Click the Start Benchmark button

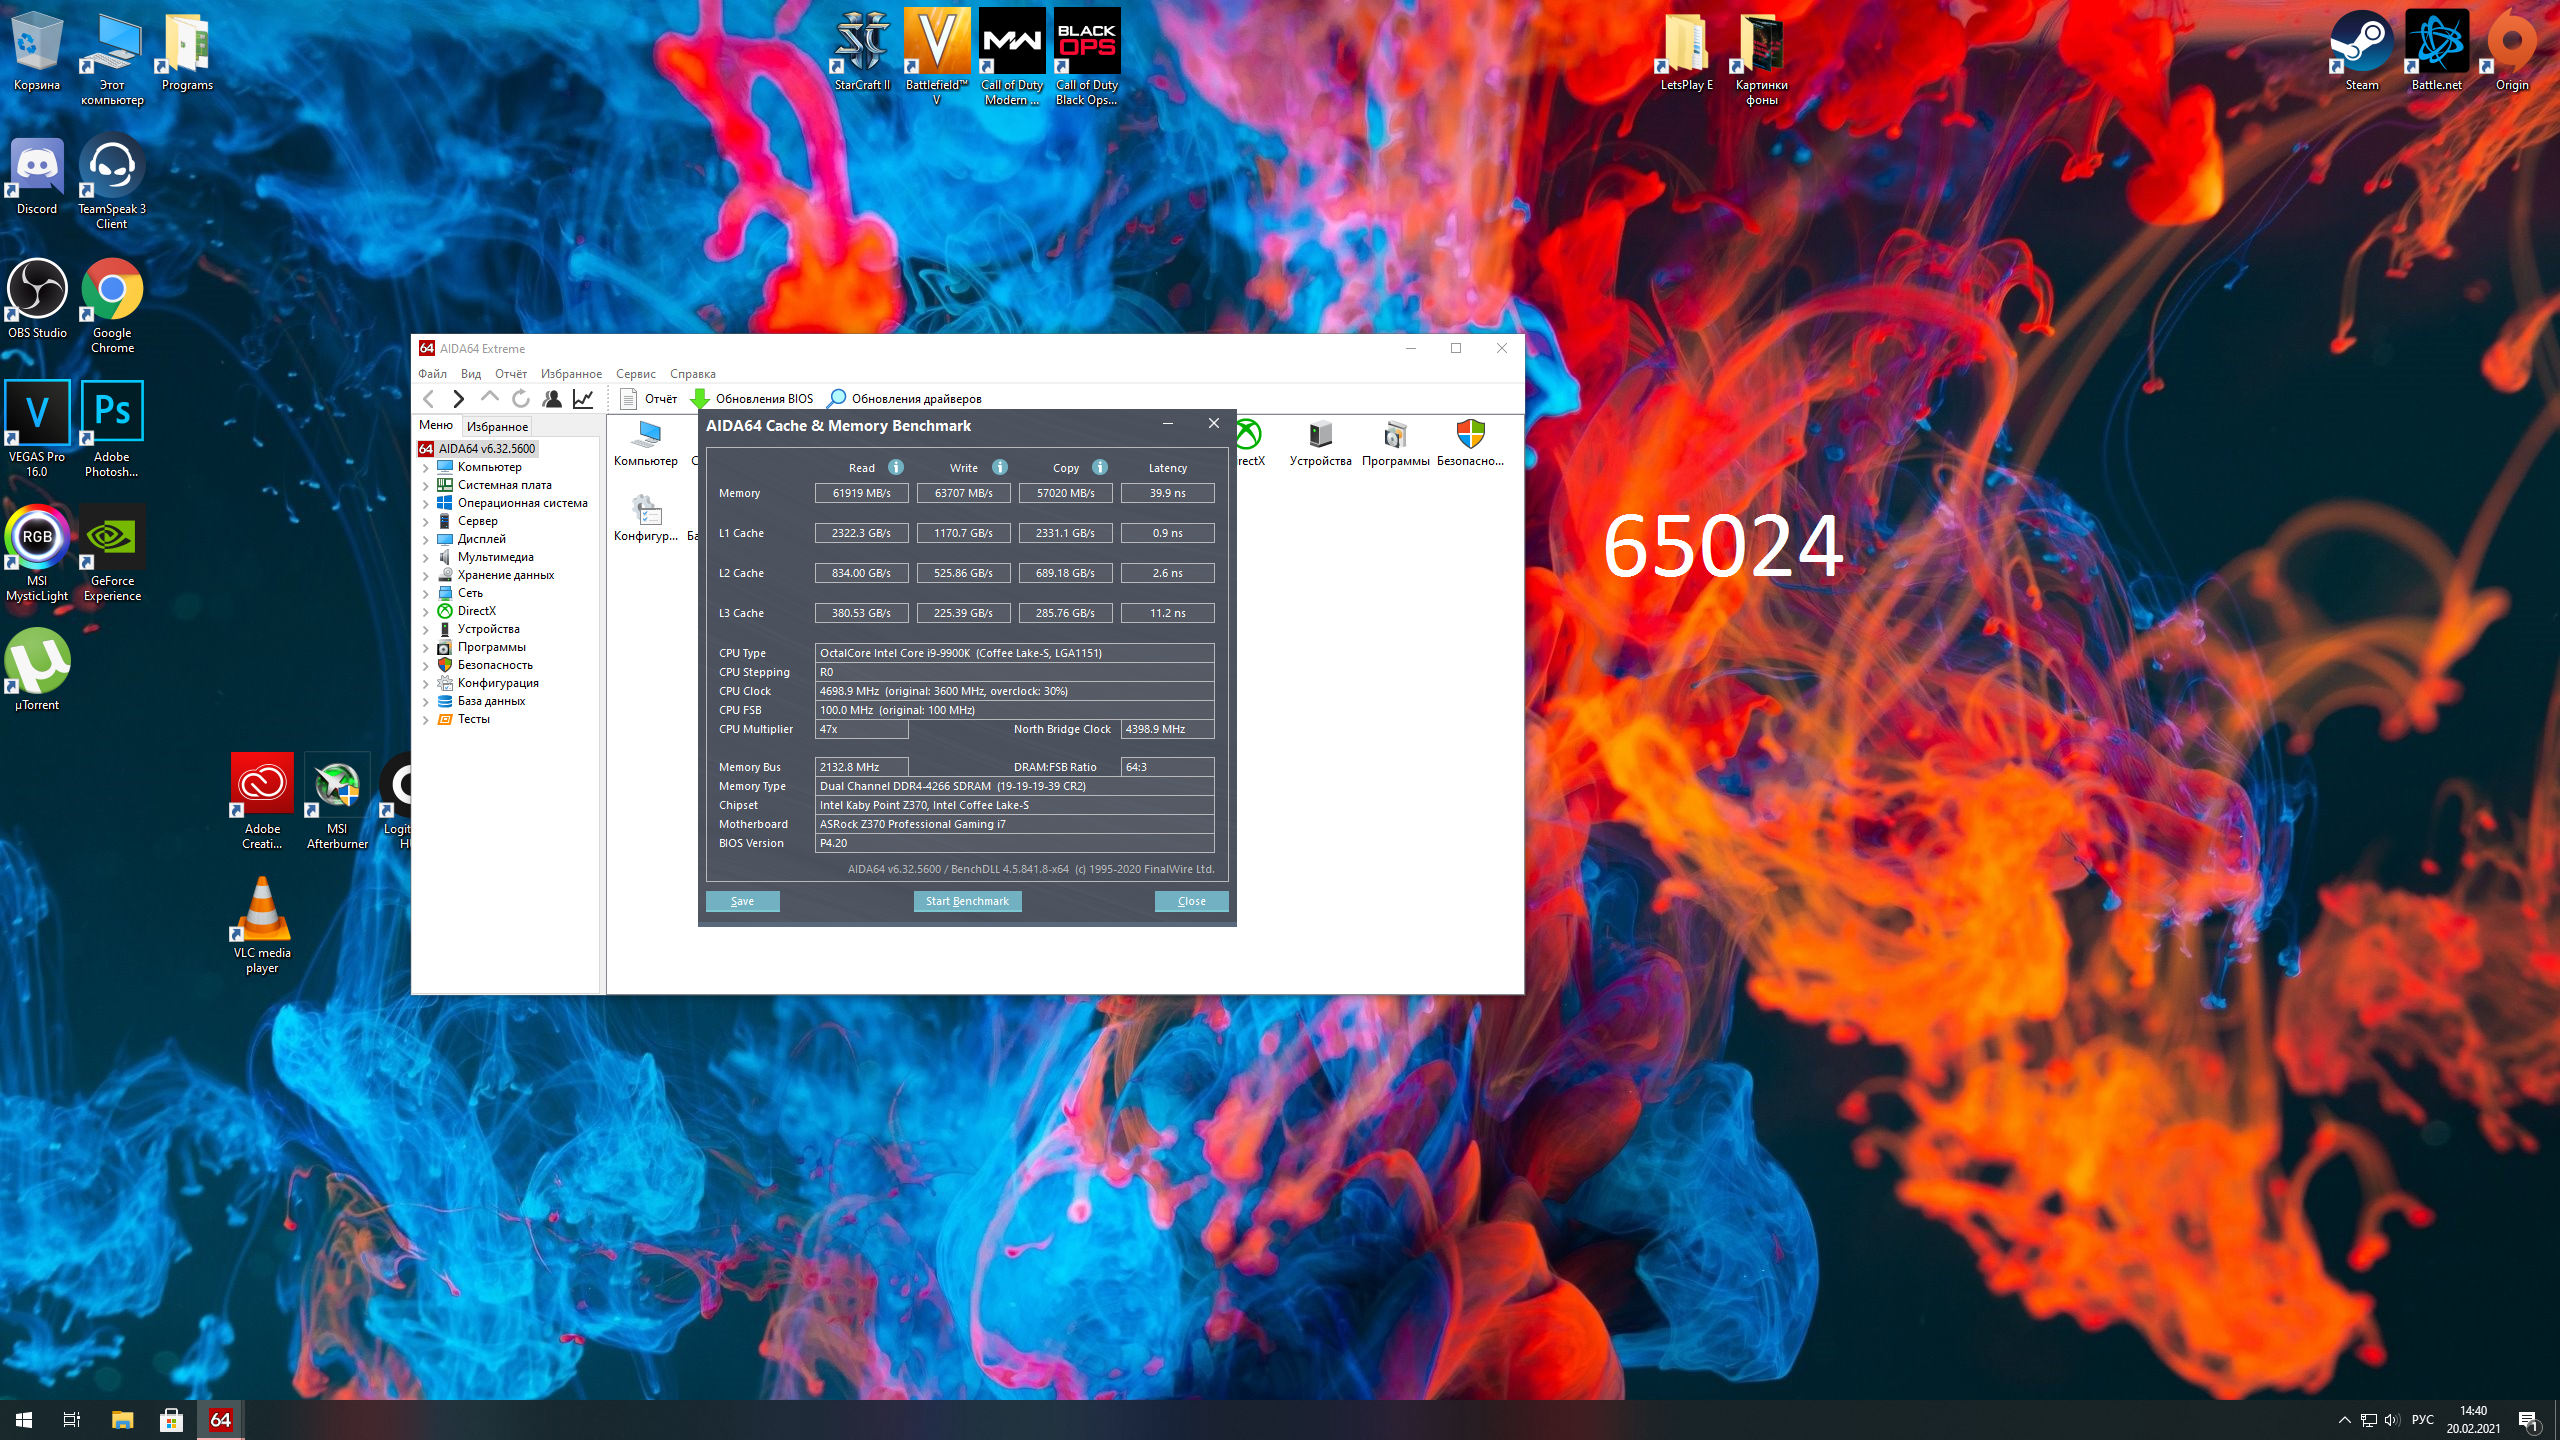[x=967, y=901]
